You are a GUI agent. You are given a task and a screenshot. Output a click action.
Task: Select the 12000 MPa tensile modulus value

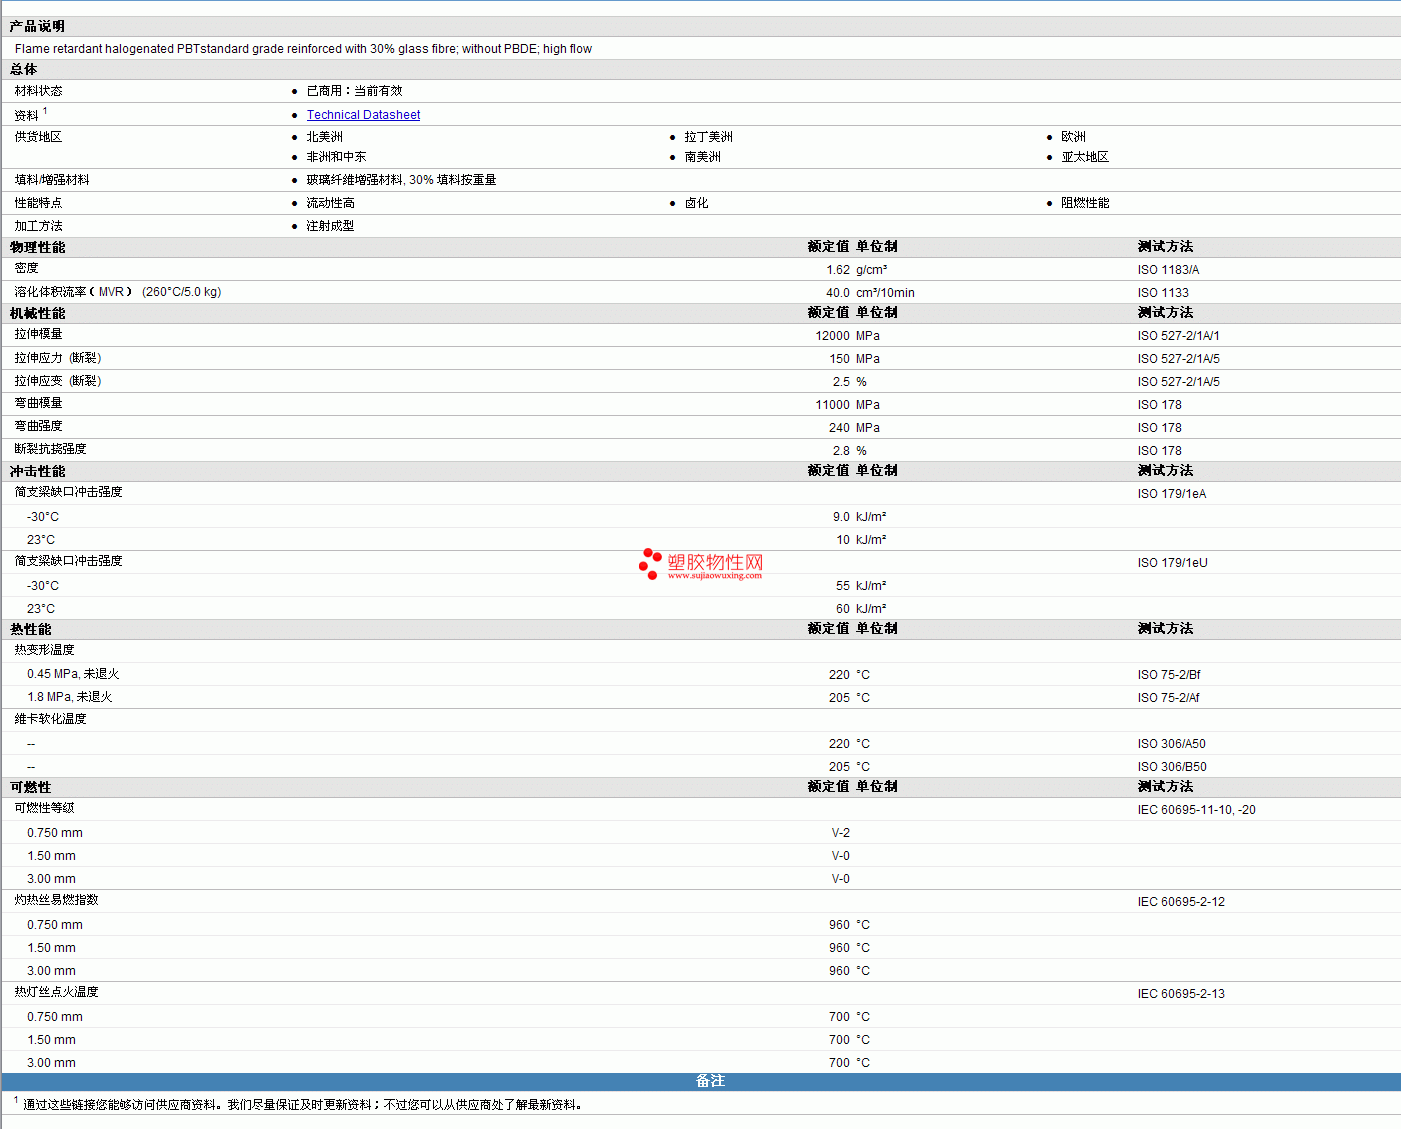(832, 336)
